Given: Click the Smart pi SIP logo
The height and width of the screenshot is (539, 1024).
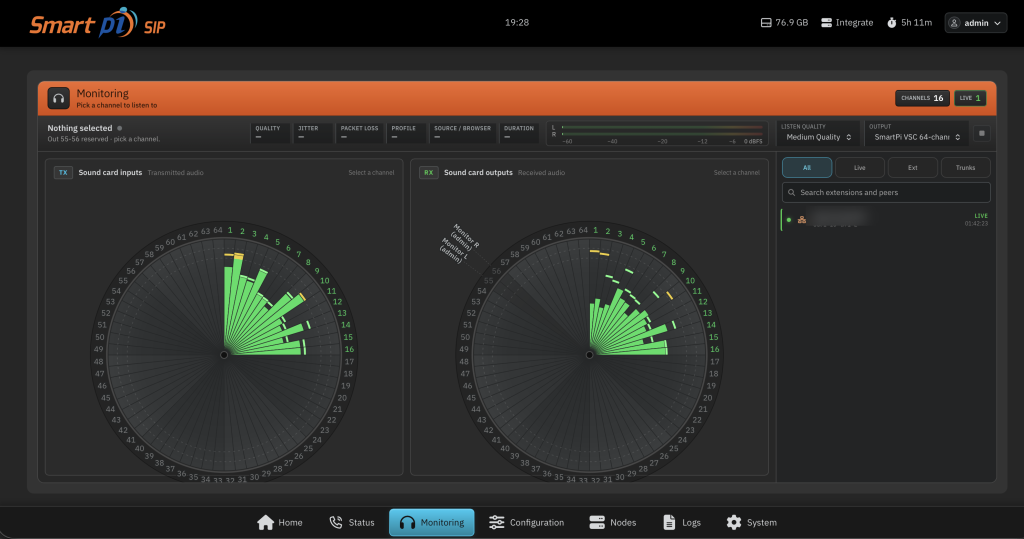Looking at the screenshot, I should (97, 24).
